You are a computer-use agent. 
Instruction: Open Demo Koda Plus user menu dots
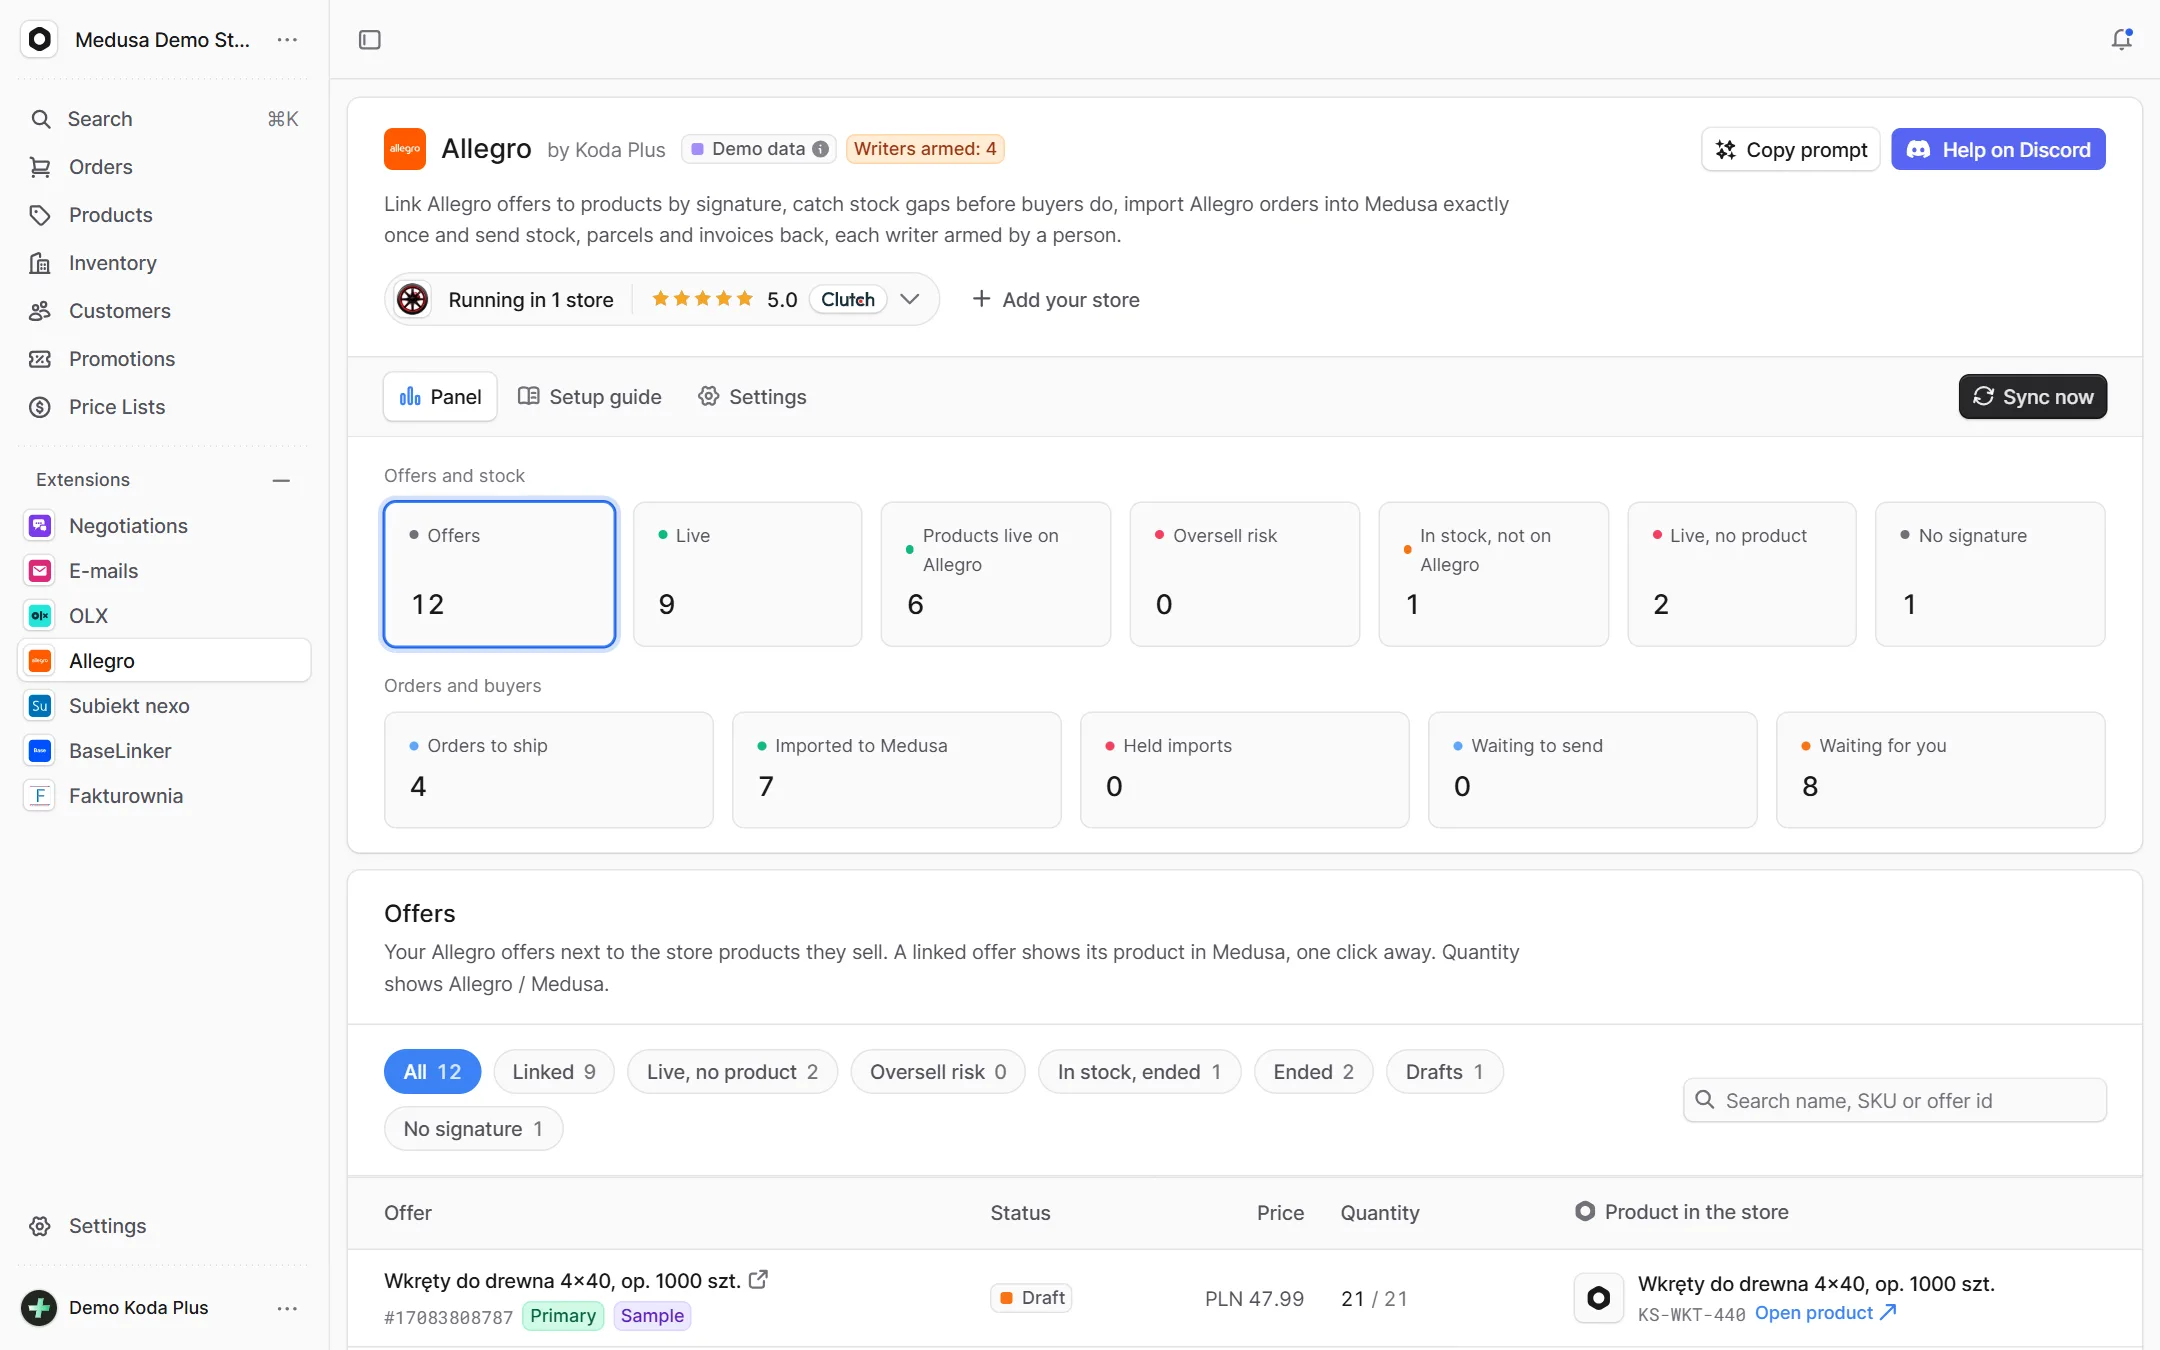coord(287,1308)
